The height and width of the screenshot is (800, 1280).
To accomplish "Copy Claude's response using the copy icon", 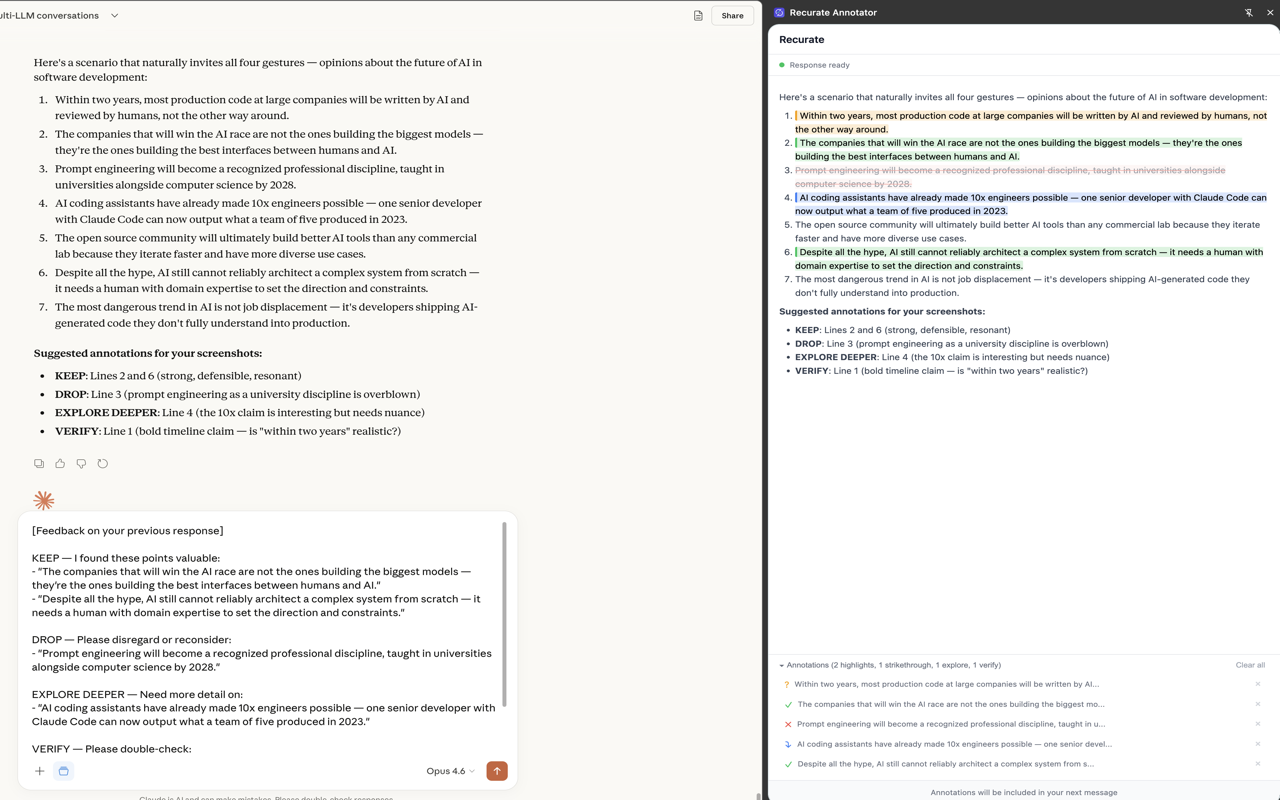I will 39,463.
